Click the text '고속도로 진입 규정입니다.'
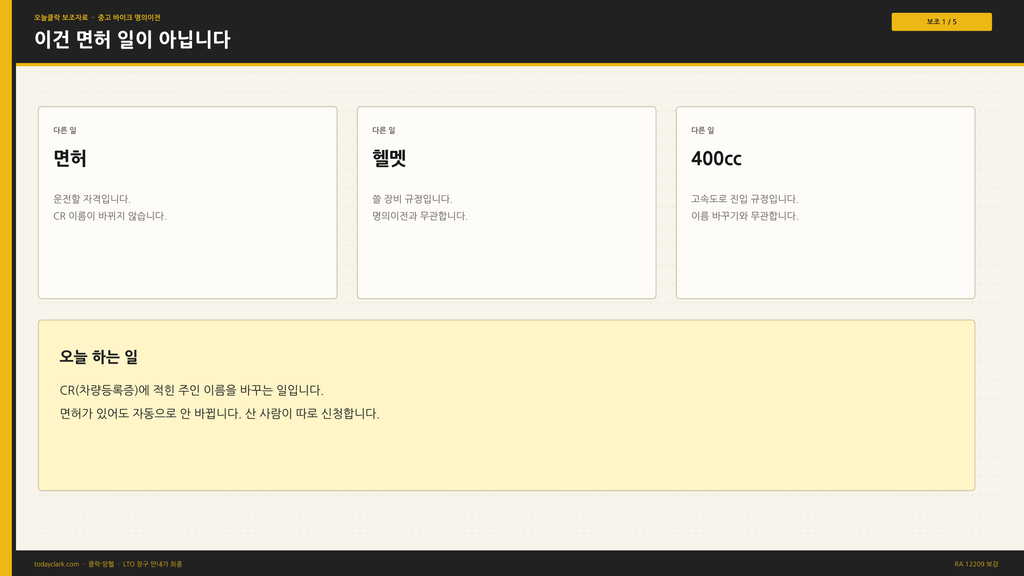 coord(744,199)
